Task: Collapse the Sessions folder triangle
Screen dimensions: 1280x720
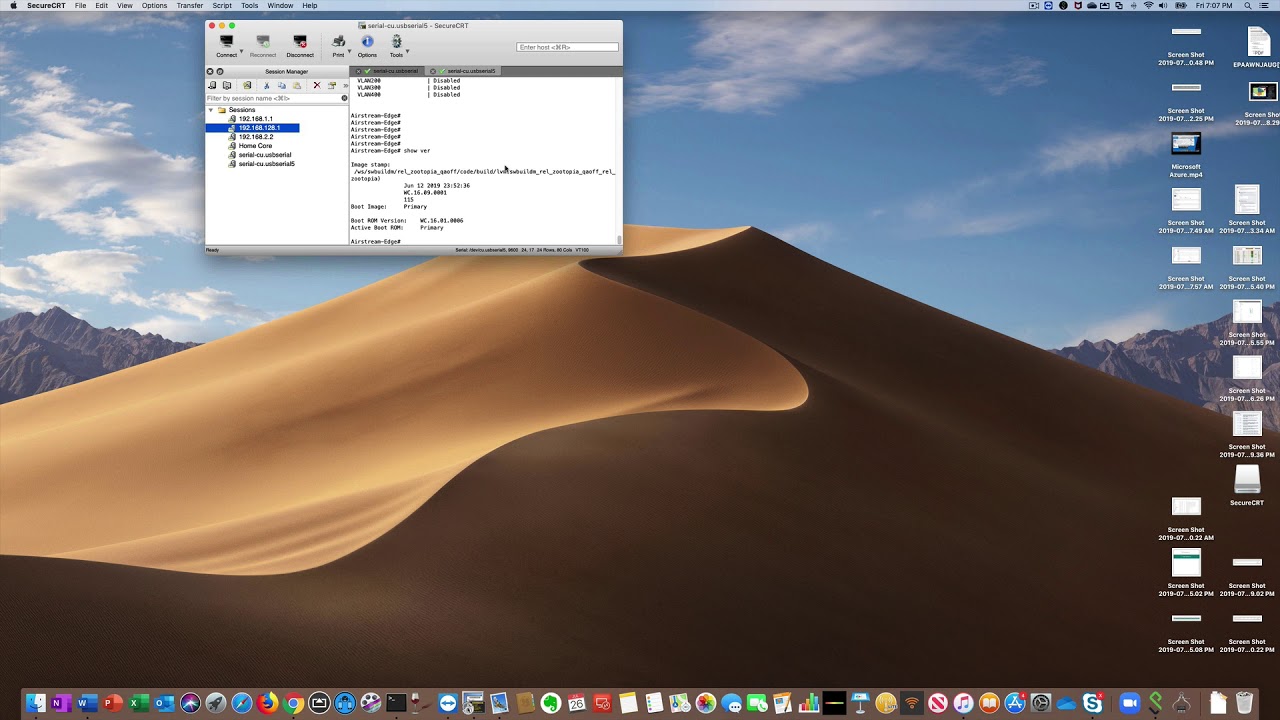Action: [x=211, y=110]
